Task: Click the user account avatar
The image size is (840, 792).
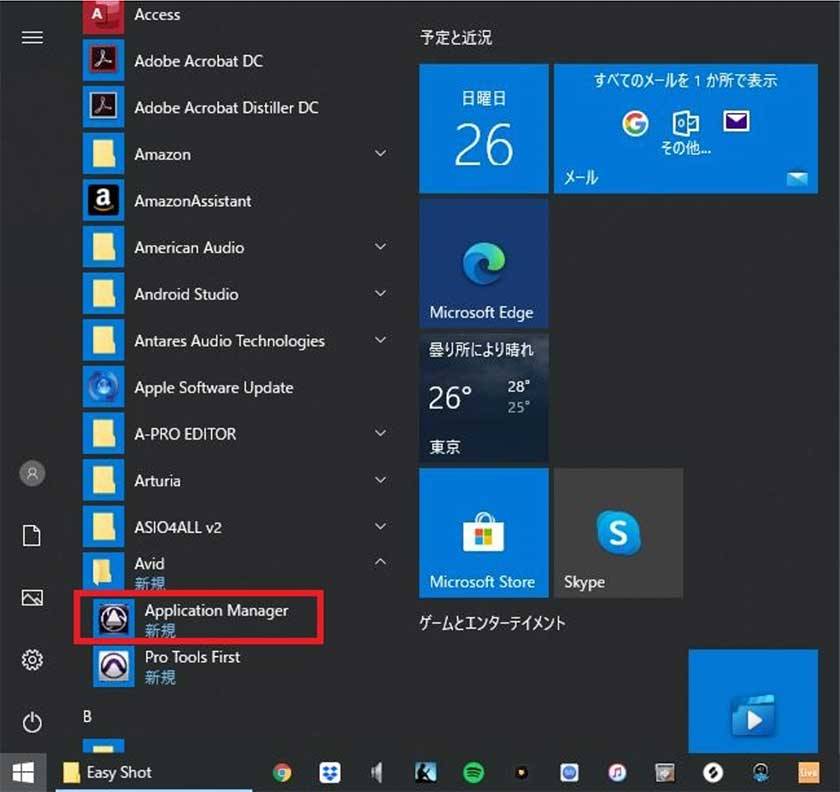Action: 32,473
